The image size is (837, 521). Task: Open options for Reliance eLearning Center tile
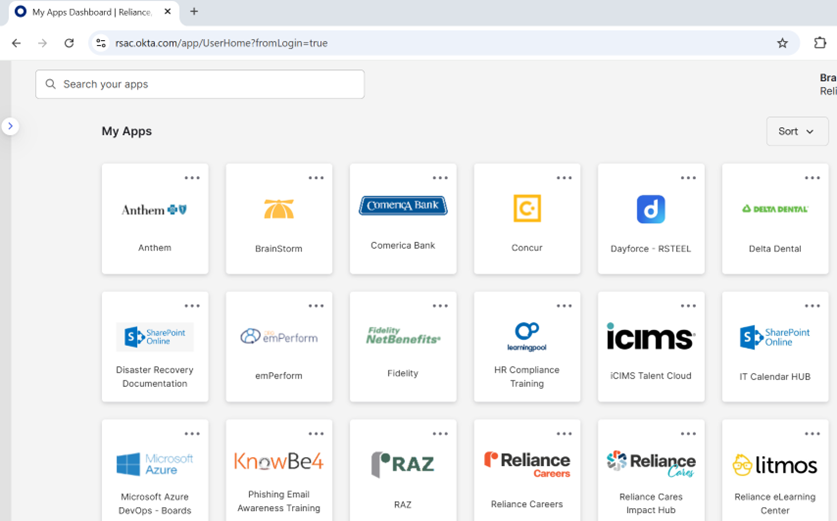[812, 434]
